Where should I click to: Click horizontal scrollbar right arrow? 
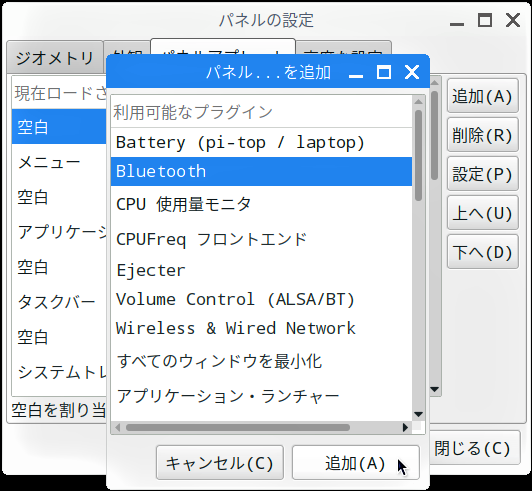(405, 427)
